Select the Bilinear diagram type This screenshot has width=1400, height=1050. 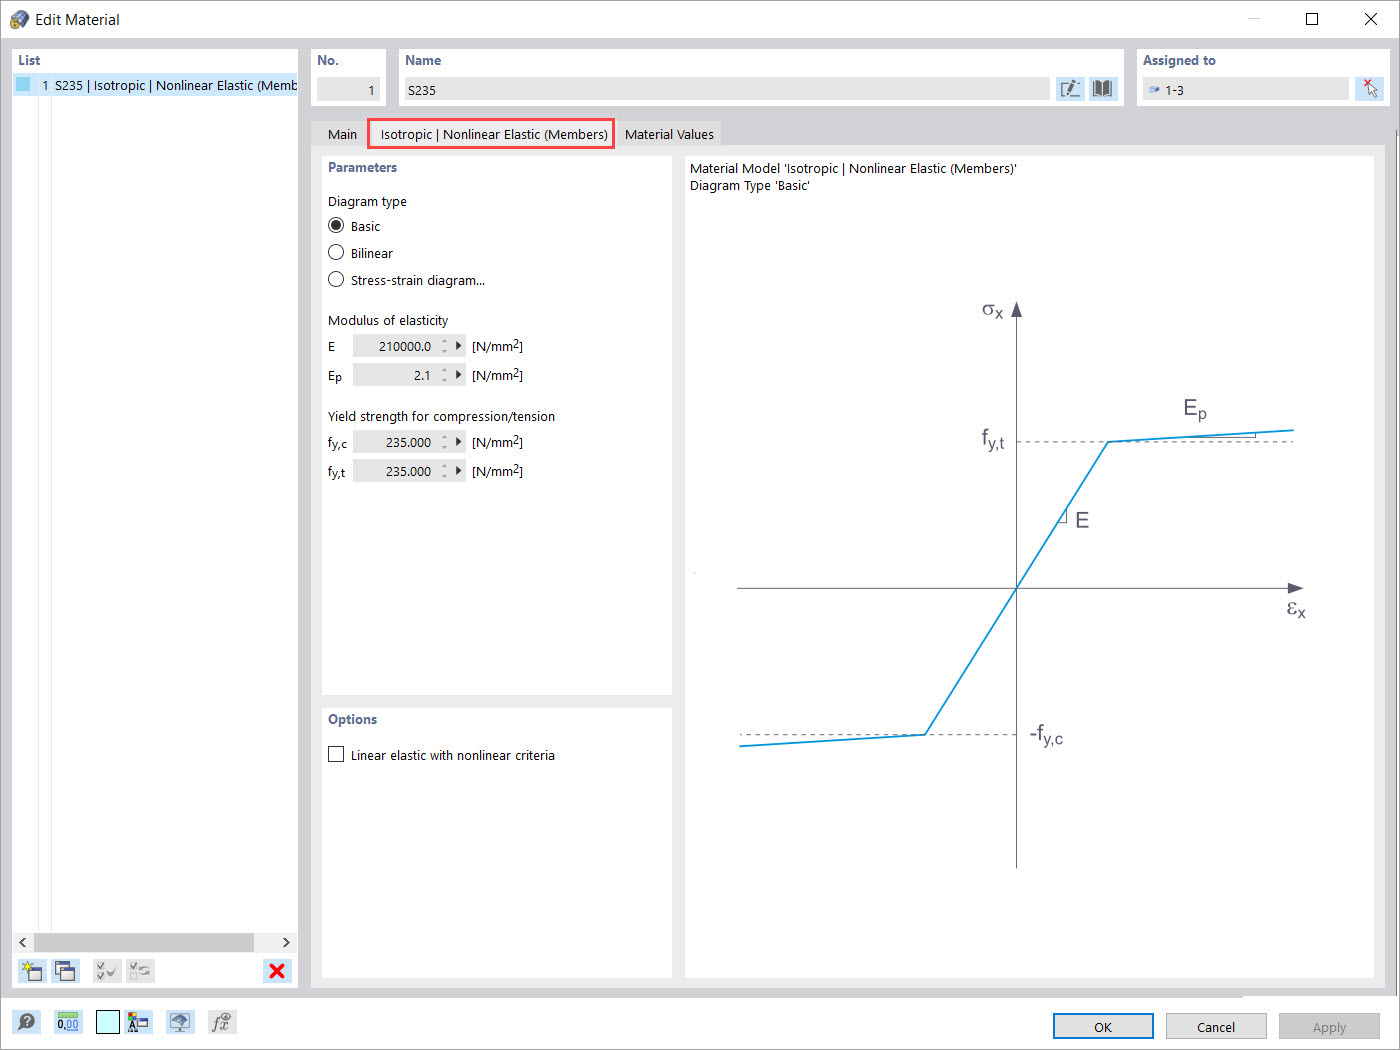[336, 252]
